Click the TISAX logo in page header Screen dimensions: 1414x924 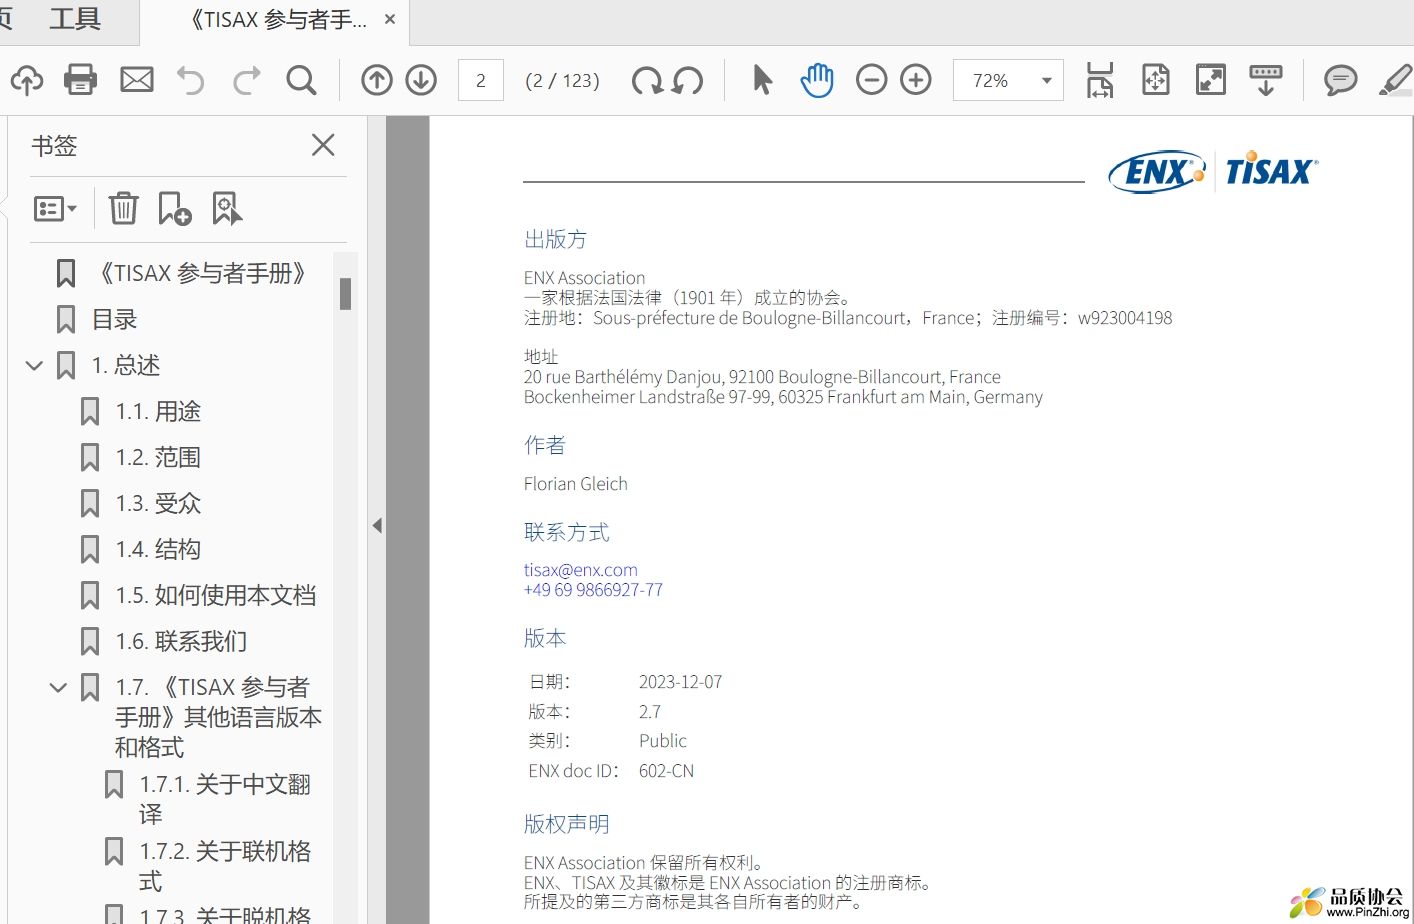[1272, 170]
